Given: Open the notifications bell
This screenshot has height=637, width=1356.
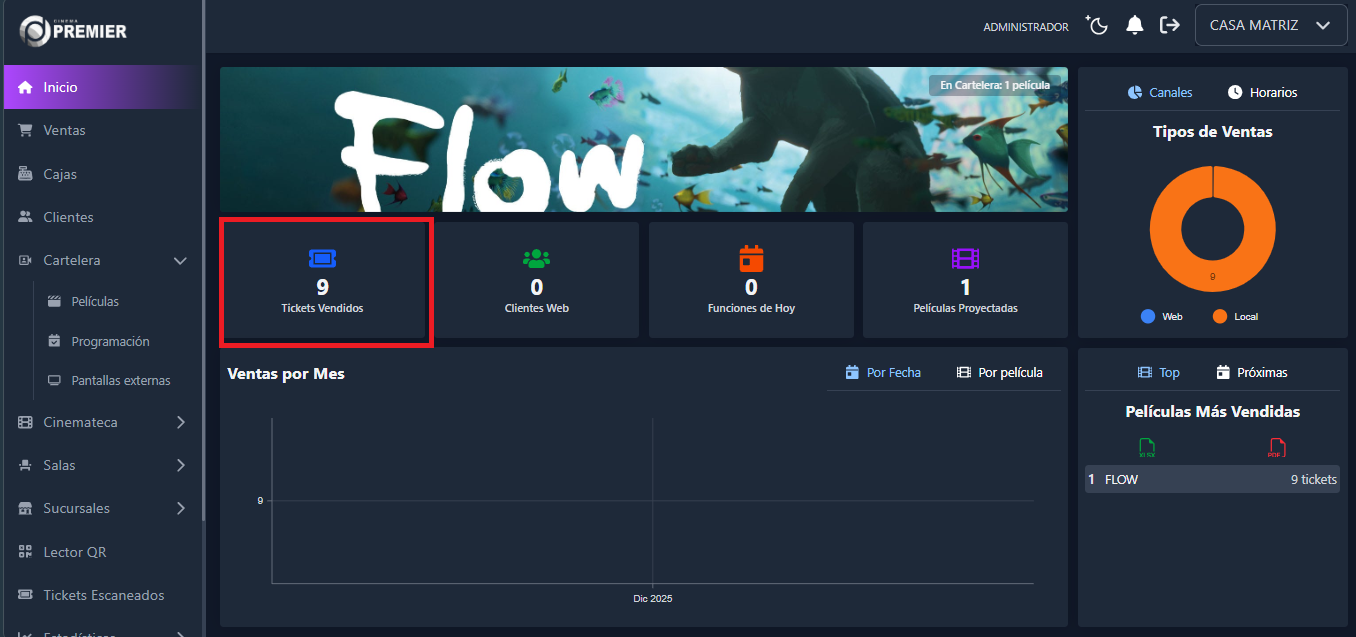Looking at the screenshot, I should coord(1134,25).
